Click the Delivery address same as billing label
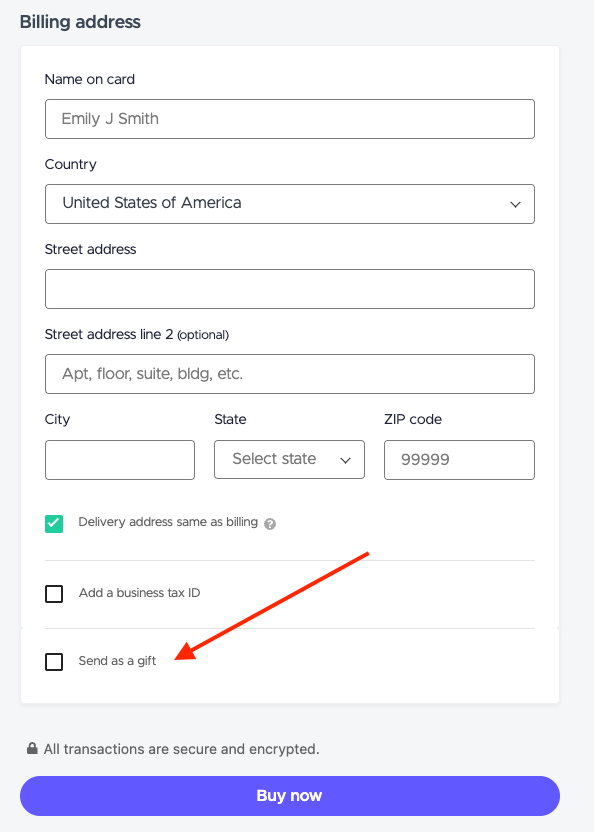This screenshot has width=594, height=832. pos(168,522)
